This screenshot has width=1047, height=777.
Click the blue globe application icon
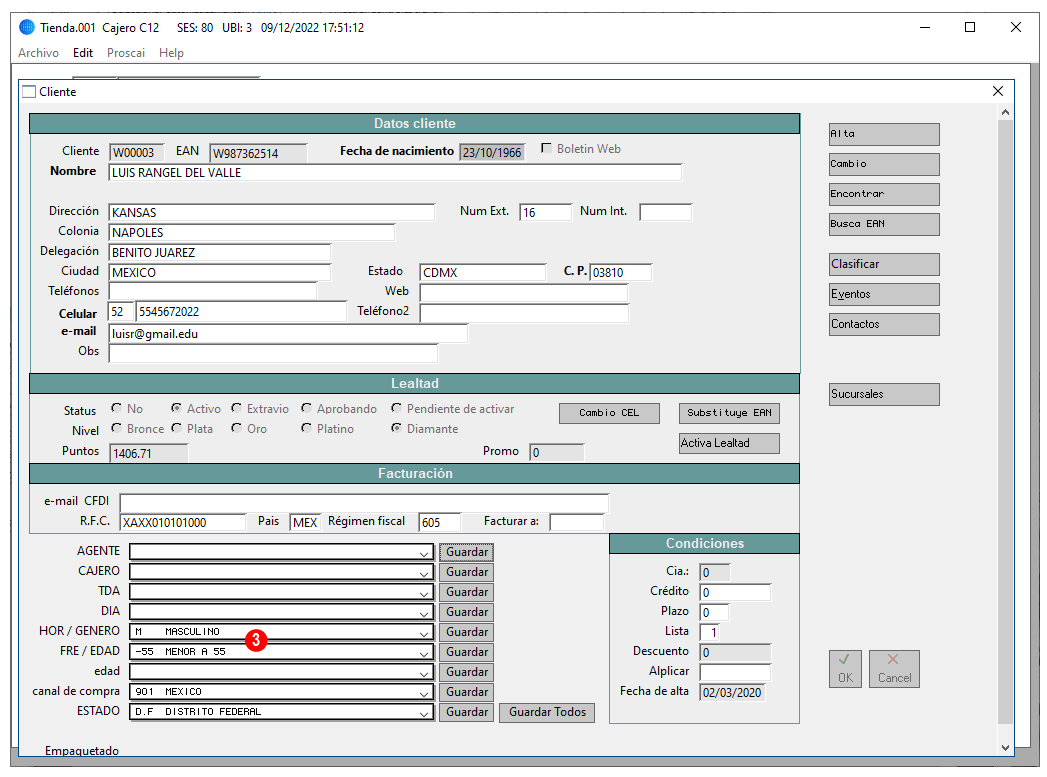point(27,27)
